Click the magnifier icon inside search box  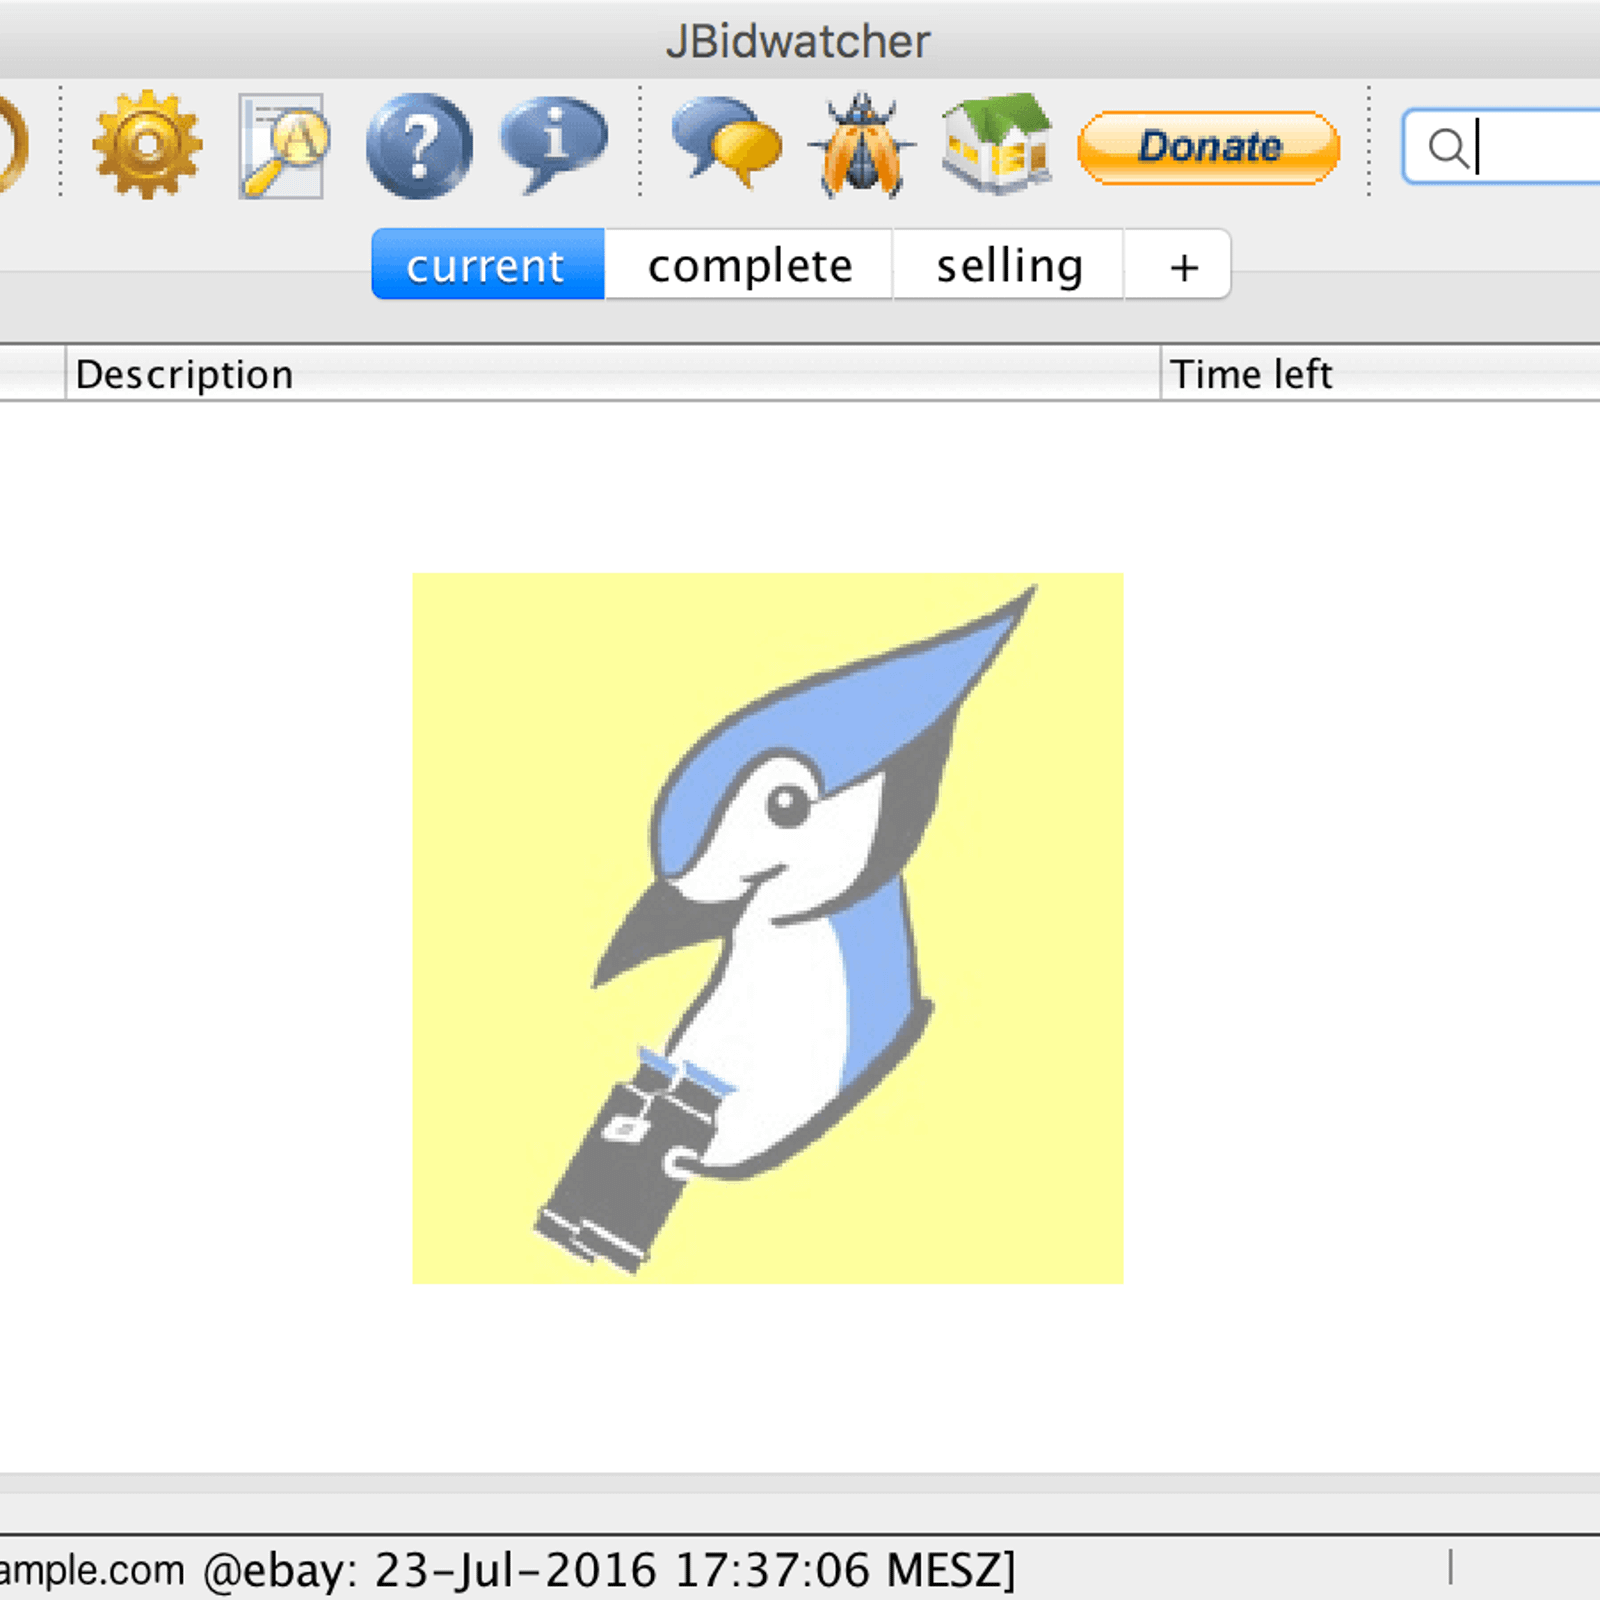(x=1447, y=148)
